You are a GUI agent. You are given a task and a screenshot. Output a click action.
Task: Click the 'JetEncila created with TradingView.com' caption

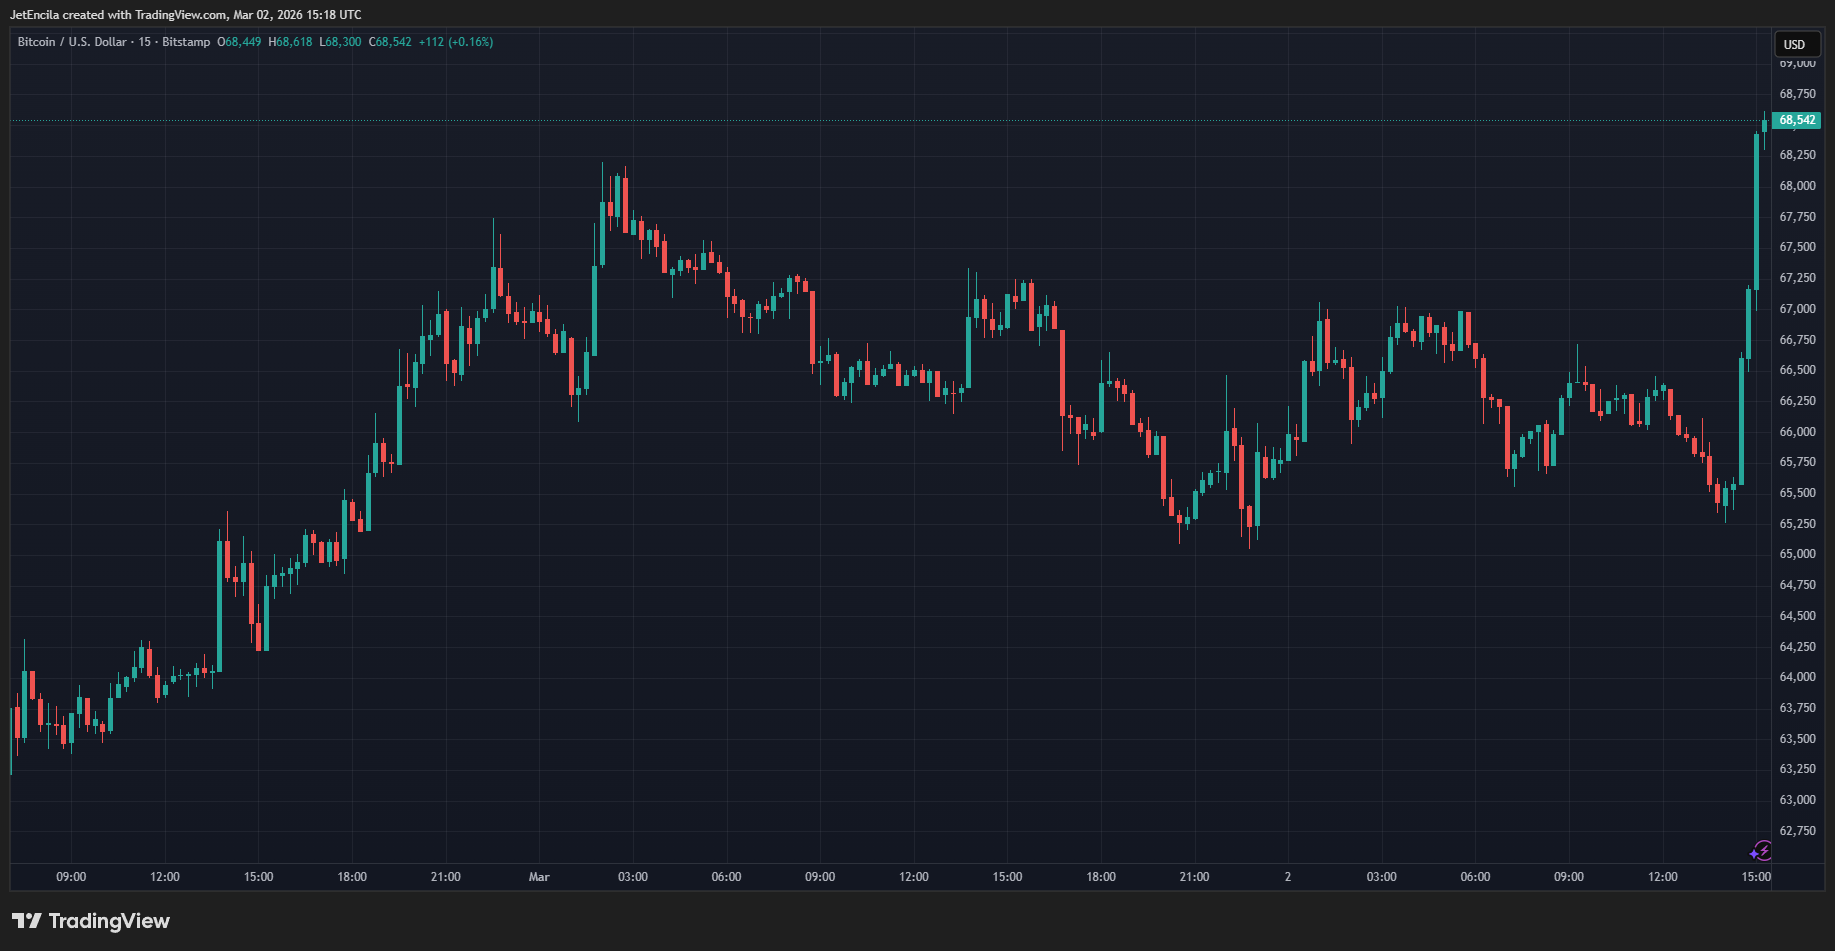click(x=185, y=15)
